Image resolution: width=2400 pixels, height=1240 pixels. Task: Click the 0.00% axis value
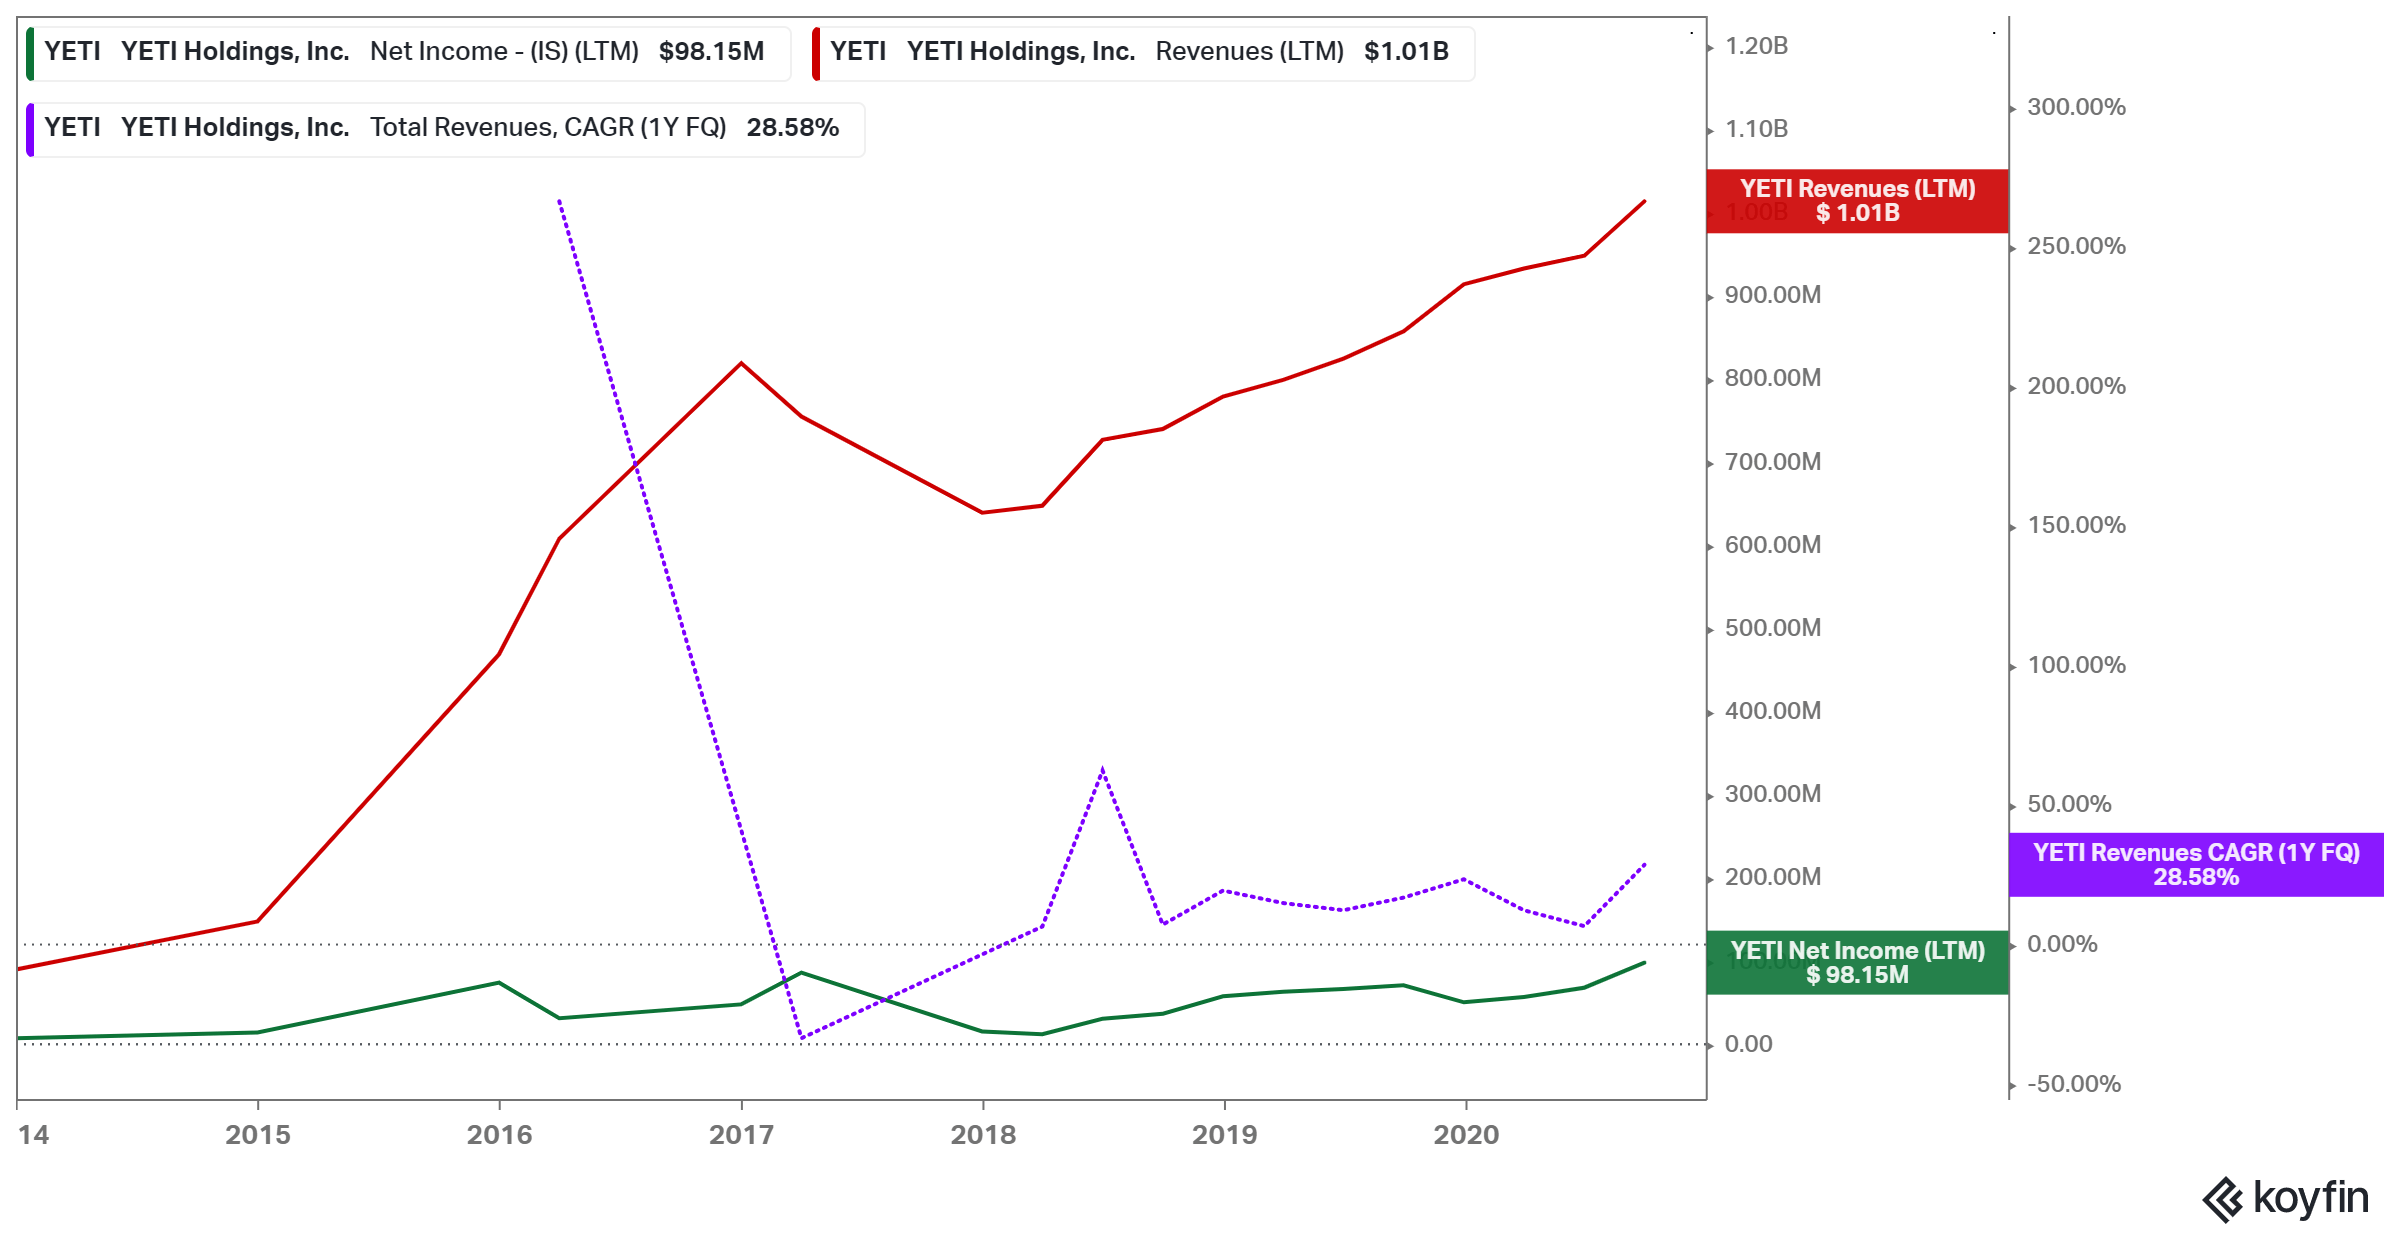coord(2062,944)
